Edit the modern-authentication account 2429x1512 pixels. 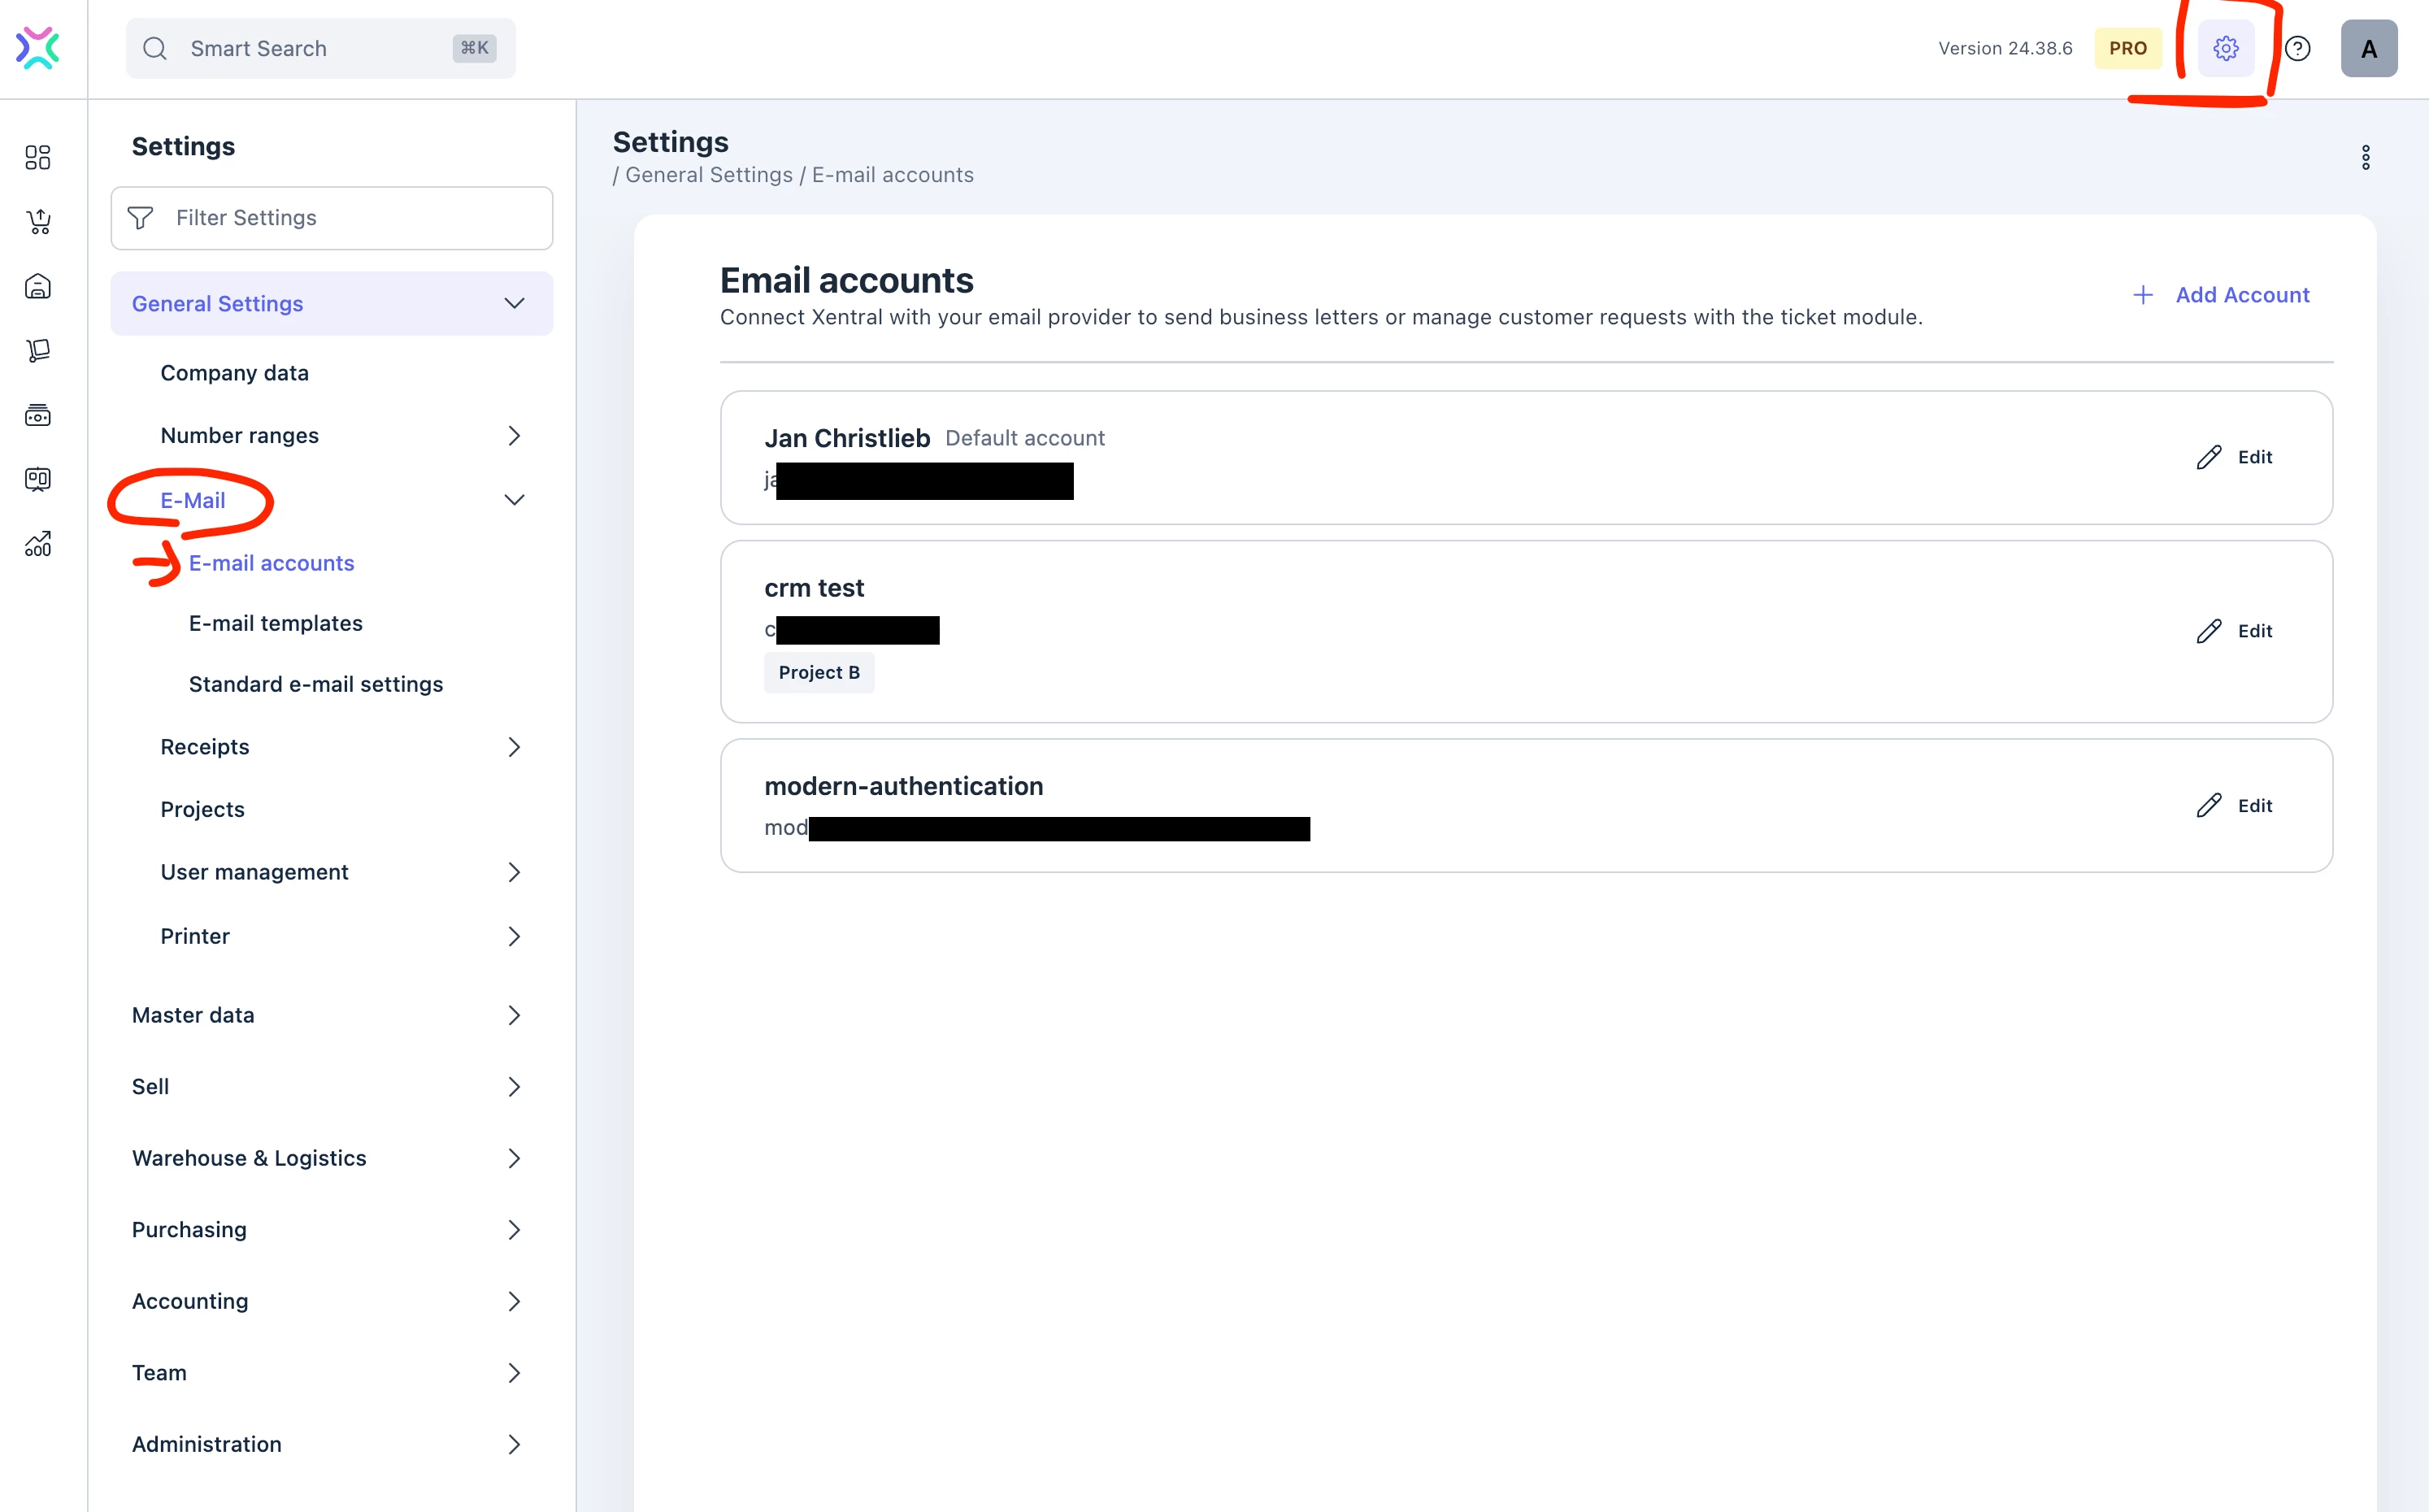coord(2234,806)
